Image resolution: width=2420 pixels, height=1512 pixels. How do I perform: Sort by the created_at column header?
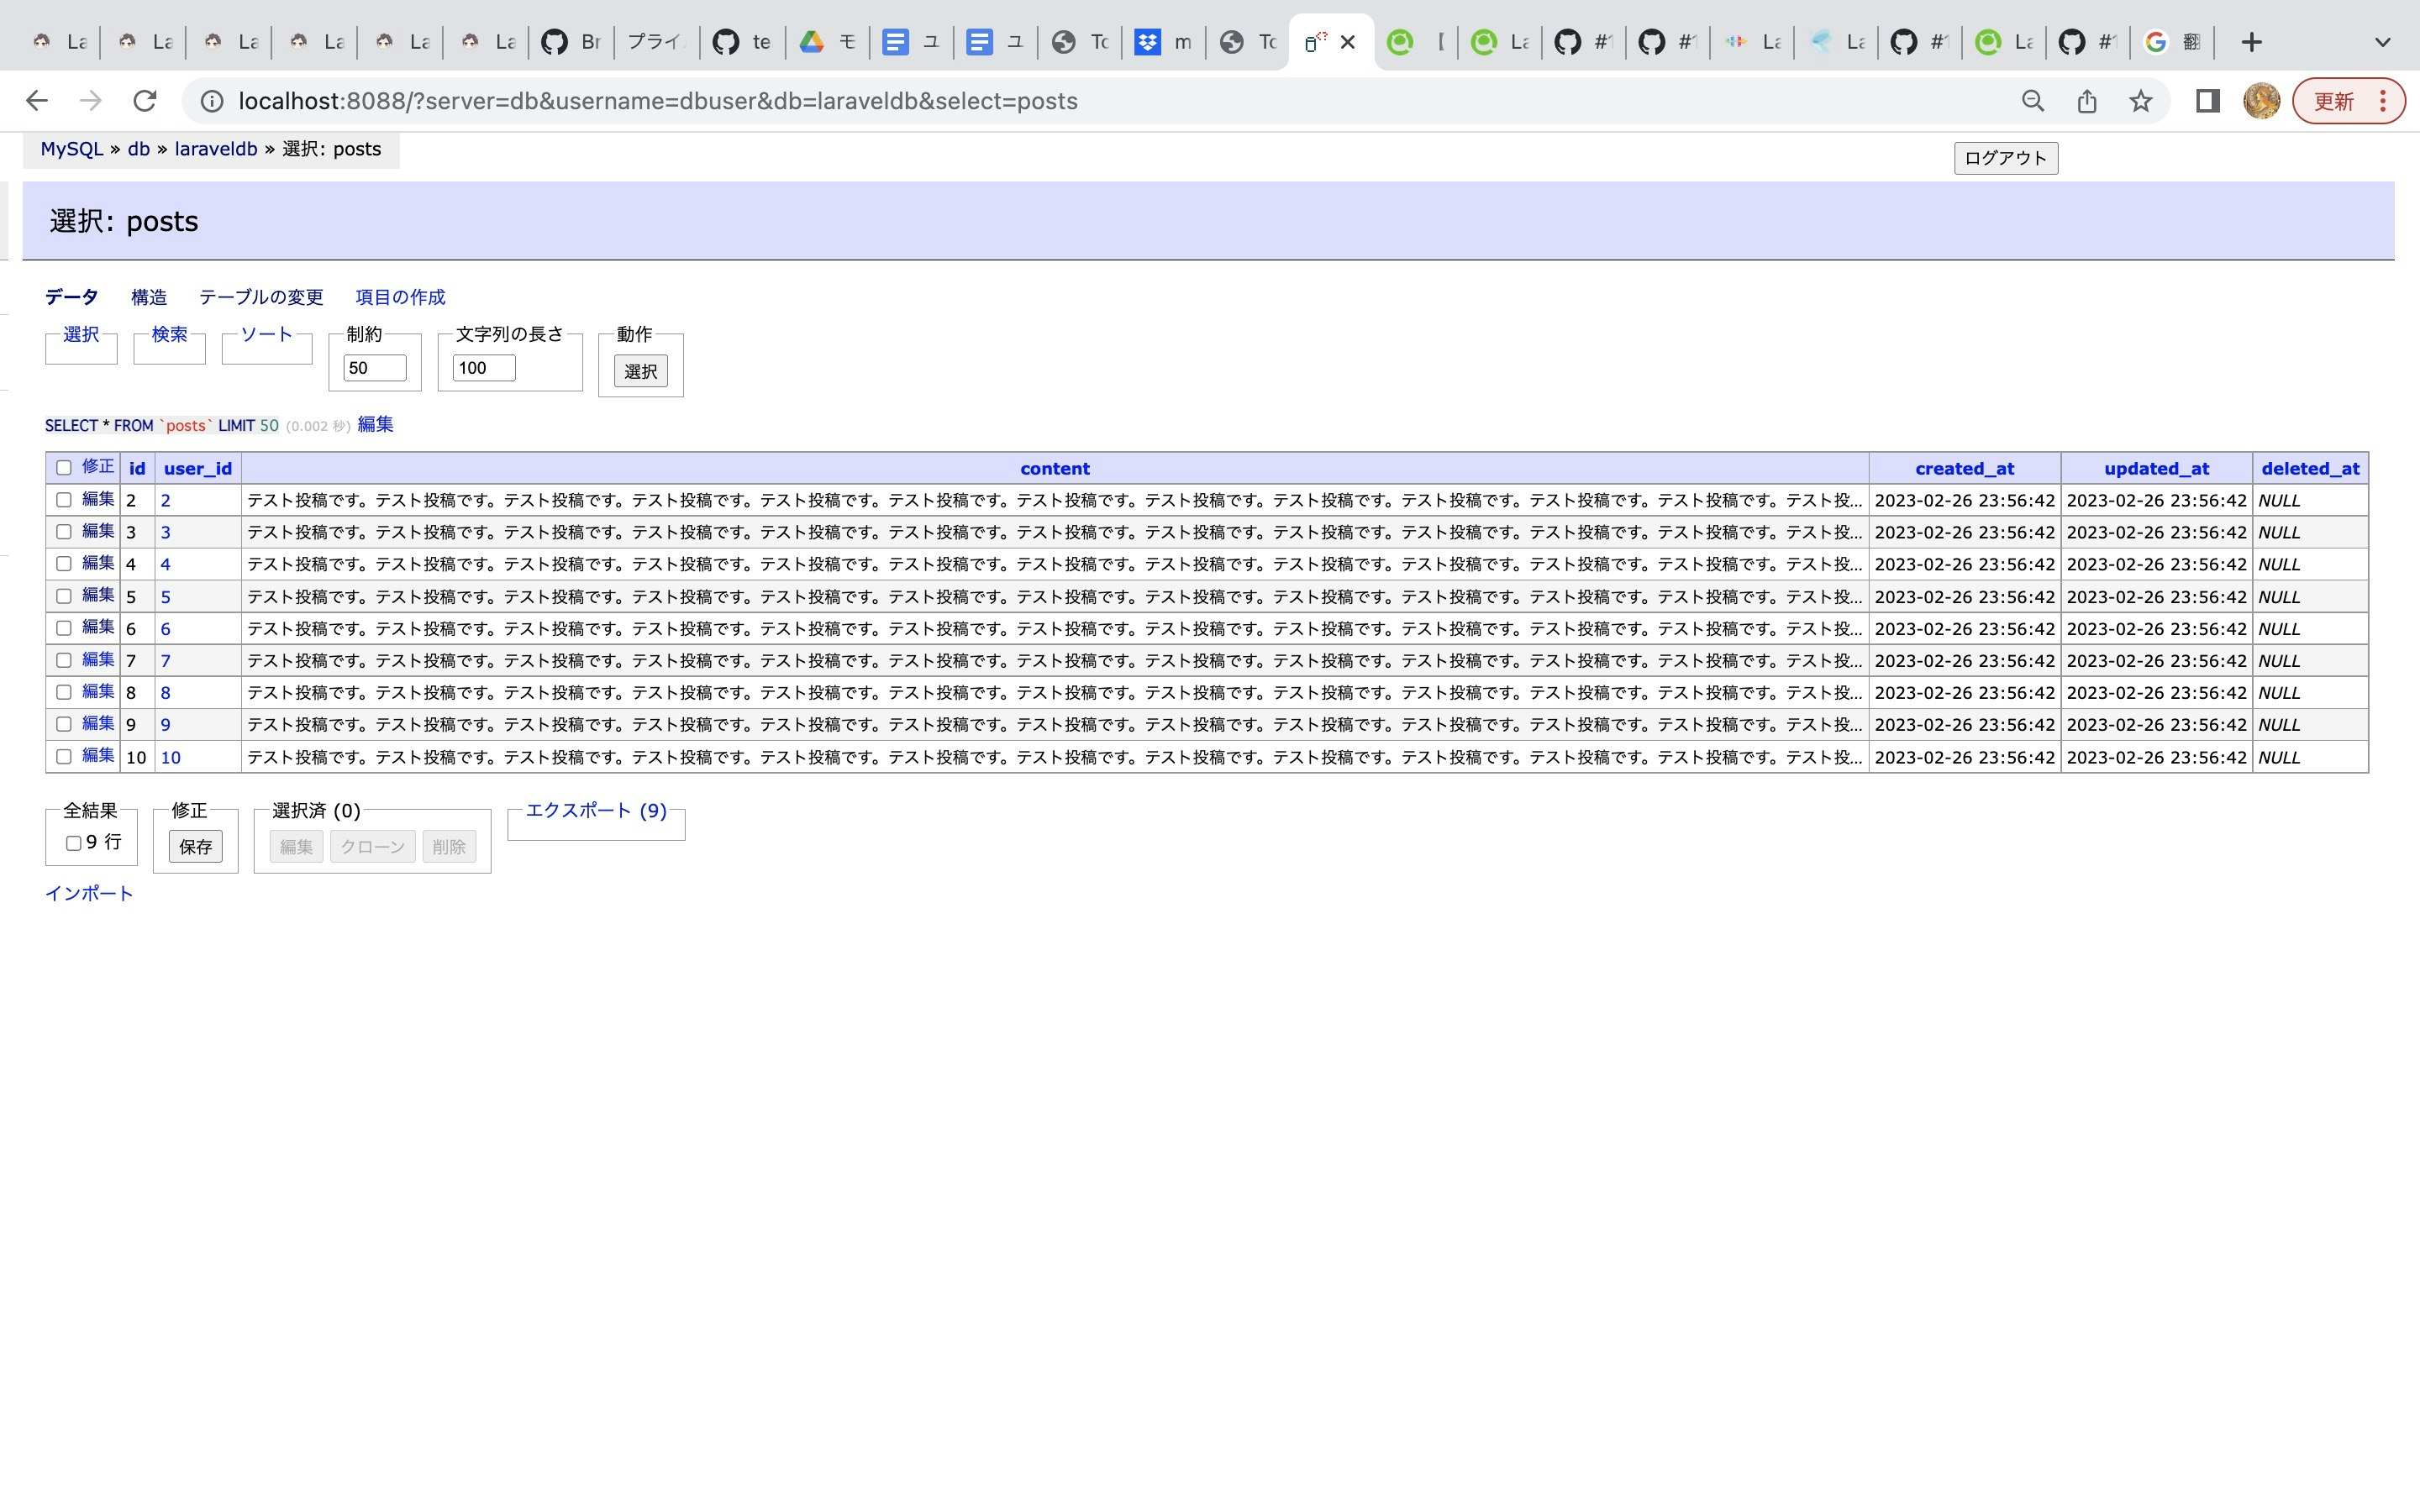[1964, 468]
